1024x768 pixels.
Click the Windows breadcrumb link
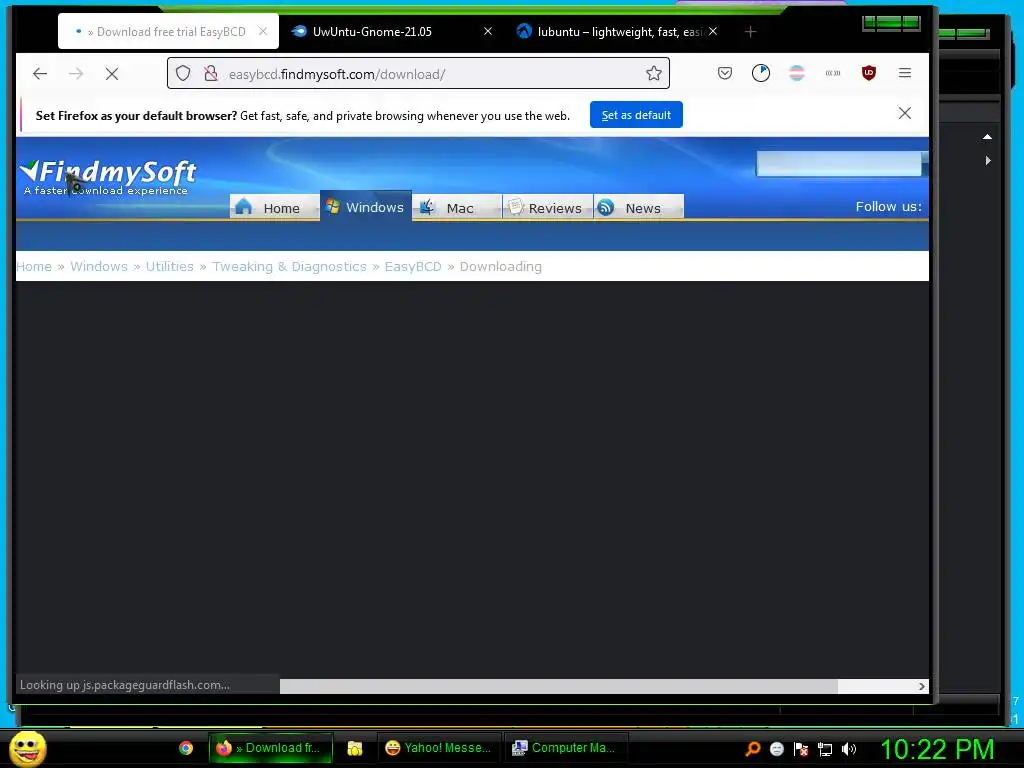99,266
